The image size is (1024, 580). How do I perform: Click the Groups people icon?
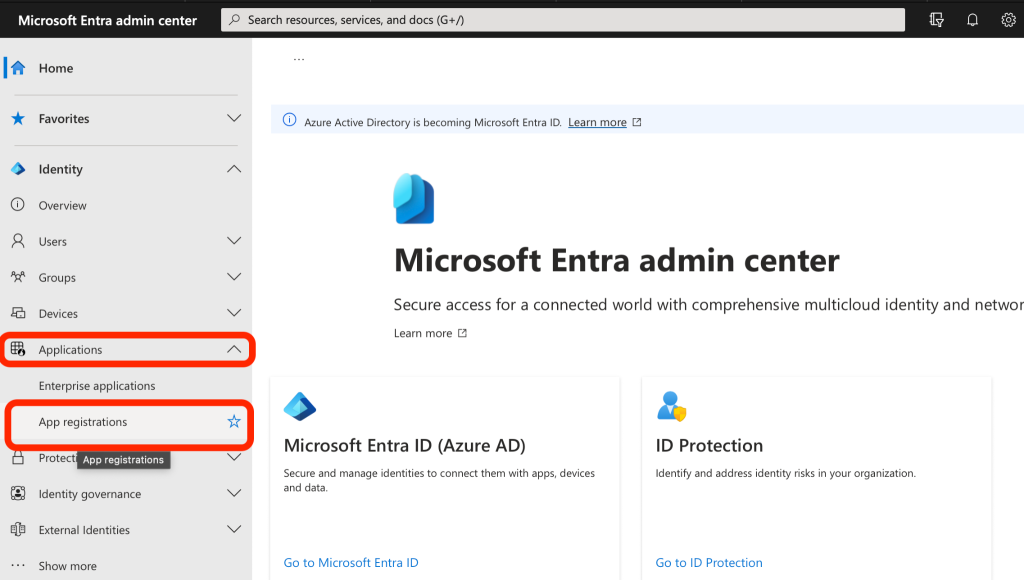18,277
